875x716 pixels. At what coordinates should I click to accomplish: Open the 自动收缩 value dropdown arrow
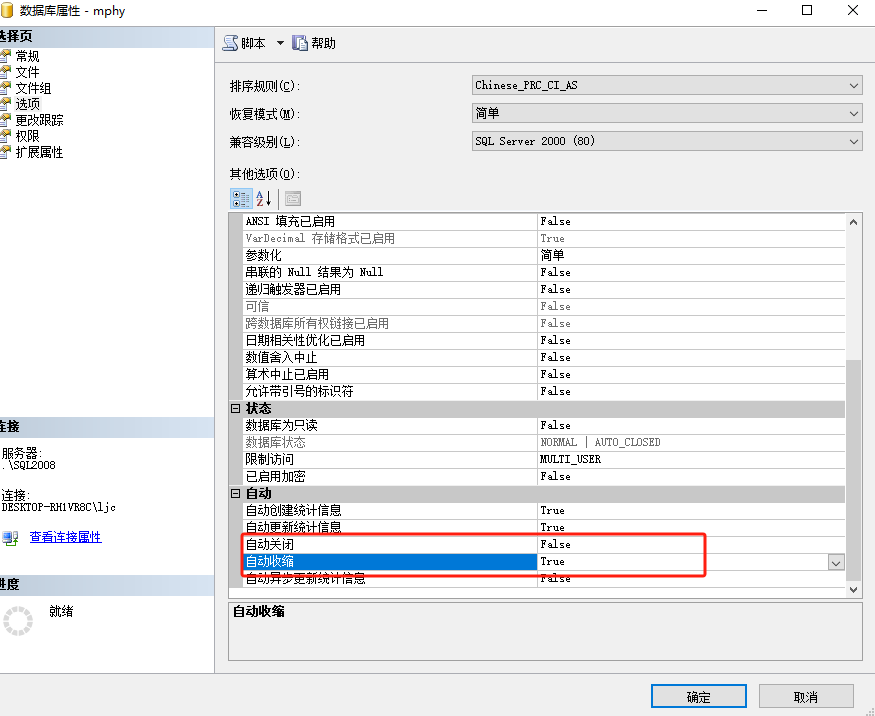[x=836, y=562]
